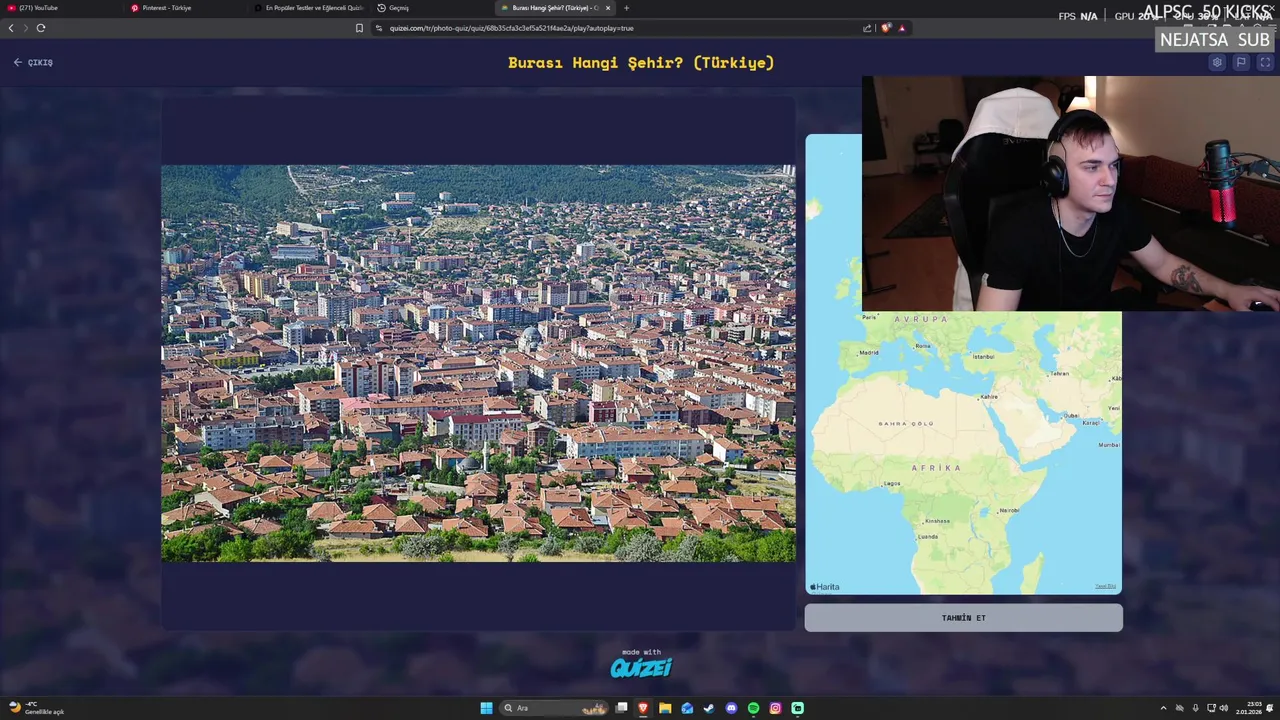Click the quizel.com address bar URL

click(x=512, y=28)
